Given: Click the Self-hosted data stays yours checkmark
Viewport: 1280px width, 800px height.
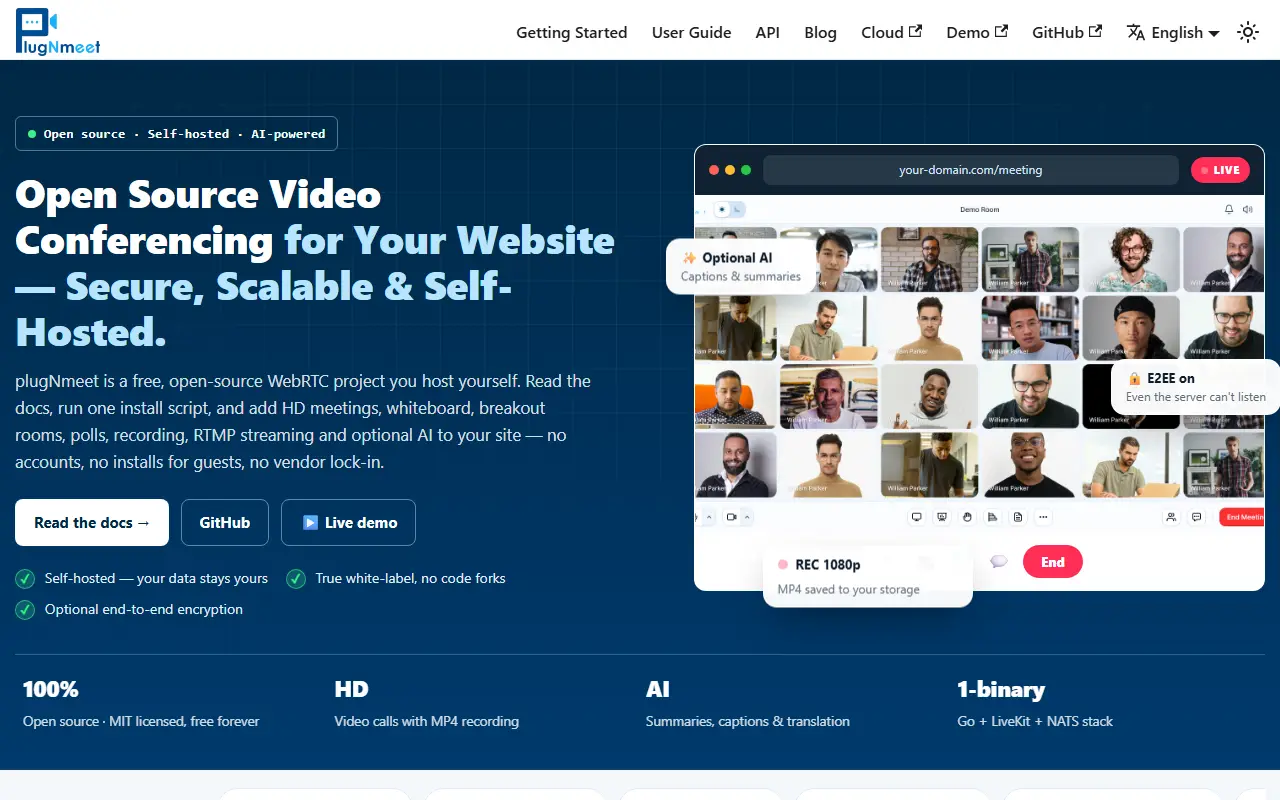Looking at the screenshot, I should (x=25, y=578).
